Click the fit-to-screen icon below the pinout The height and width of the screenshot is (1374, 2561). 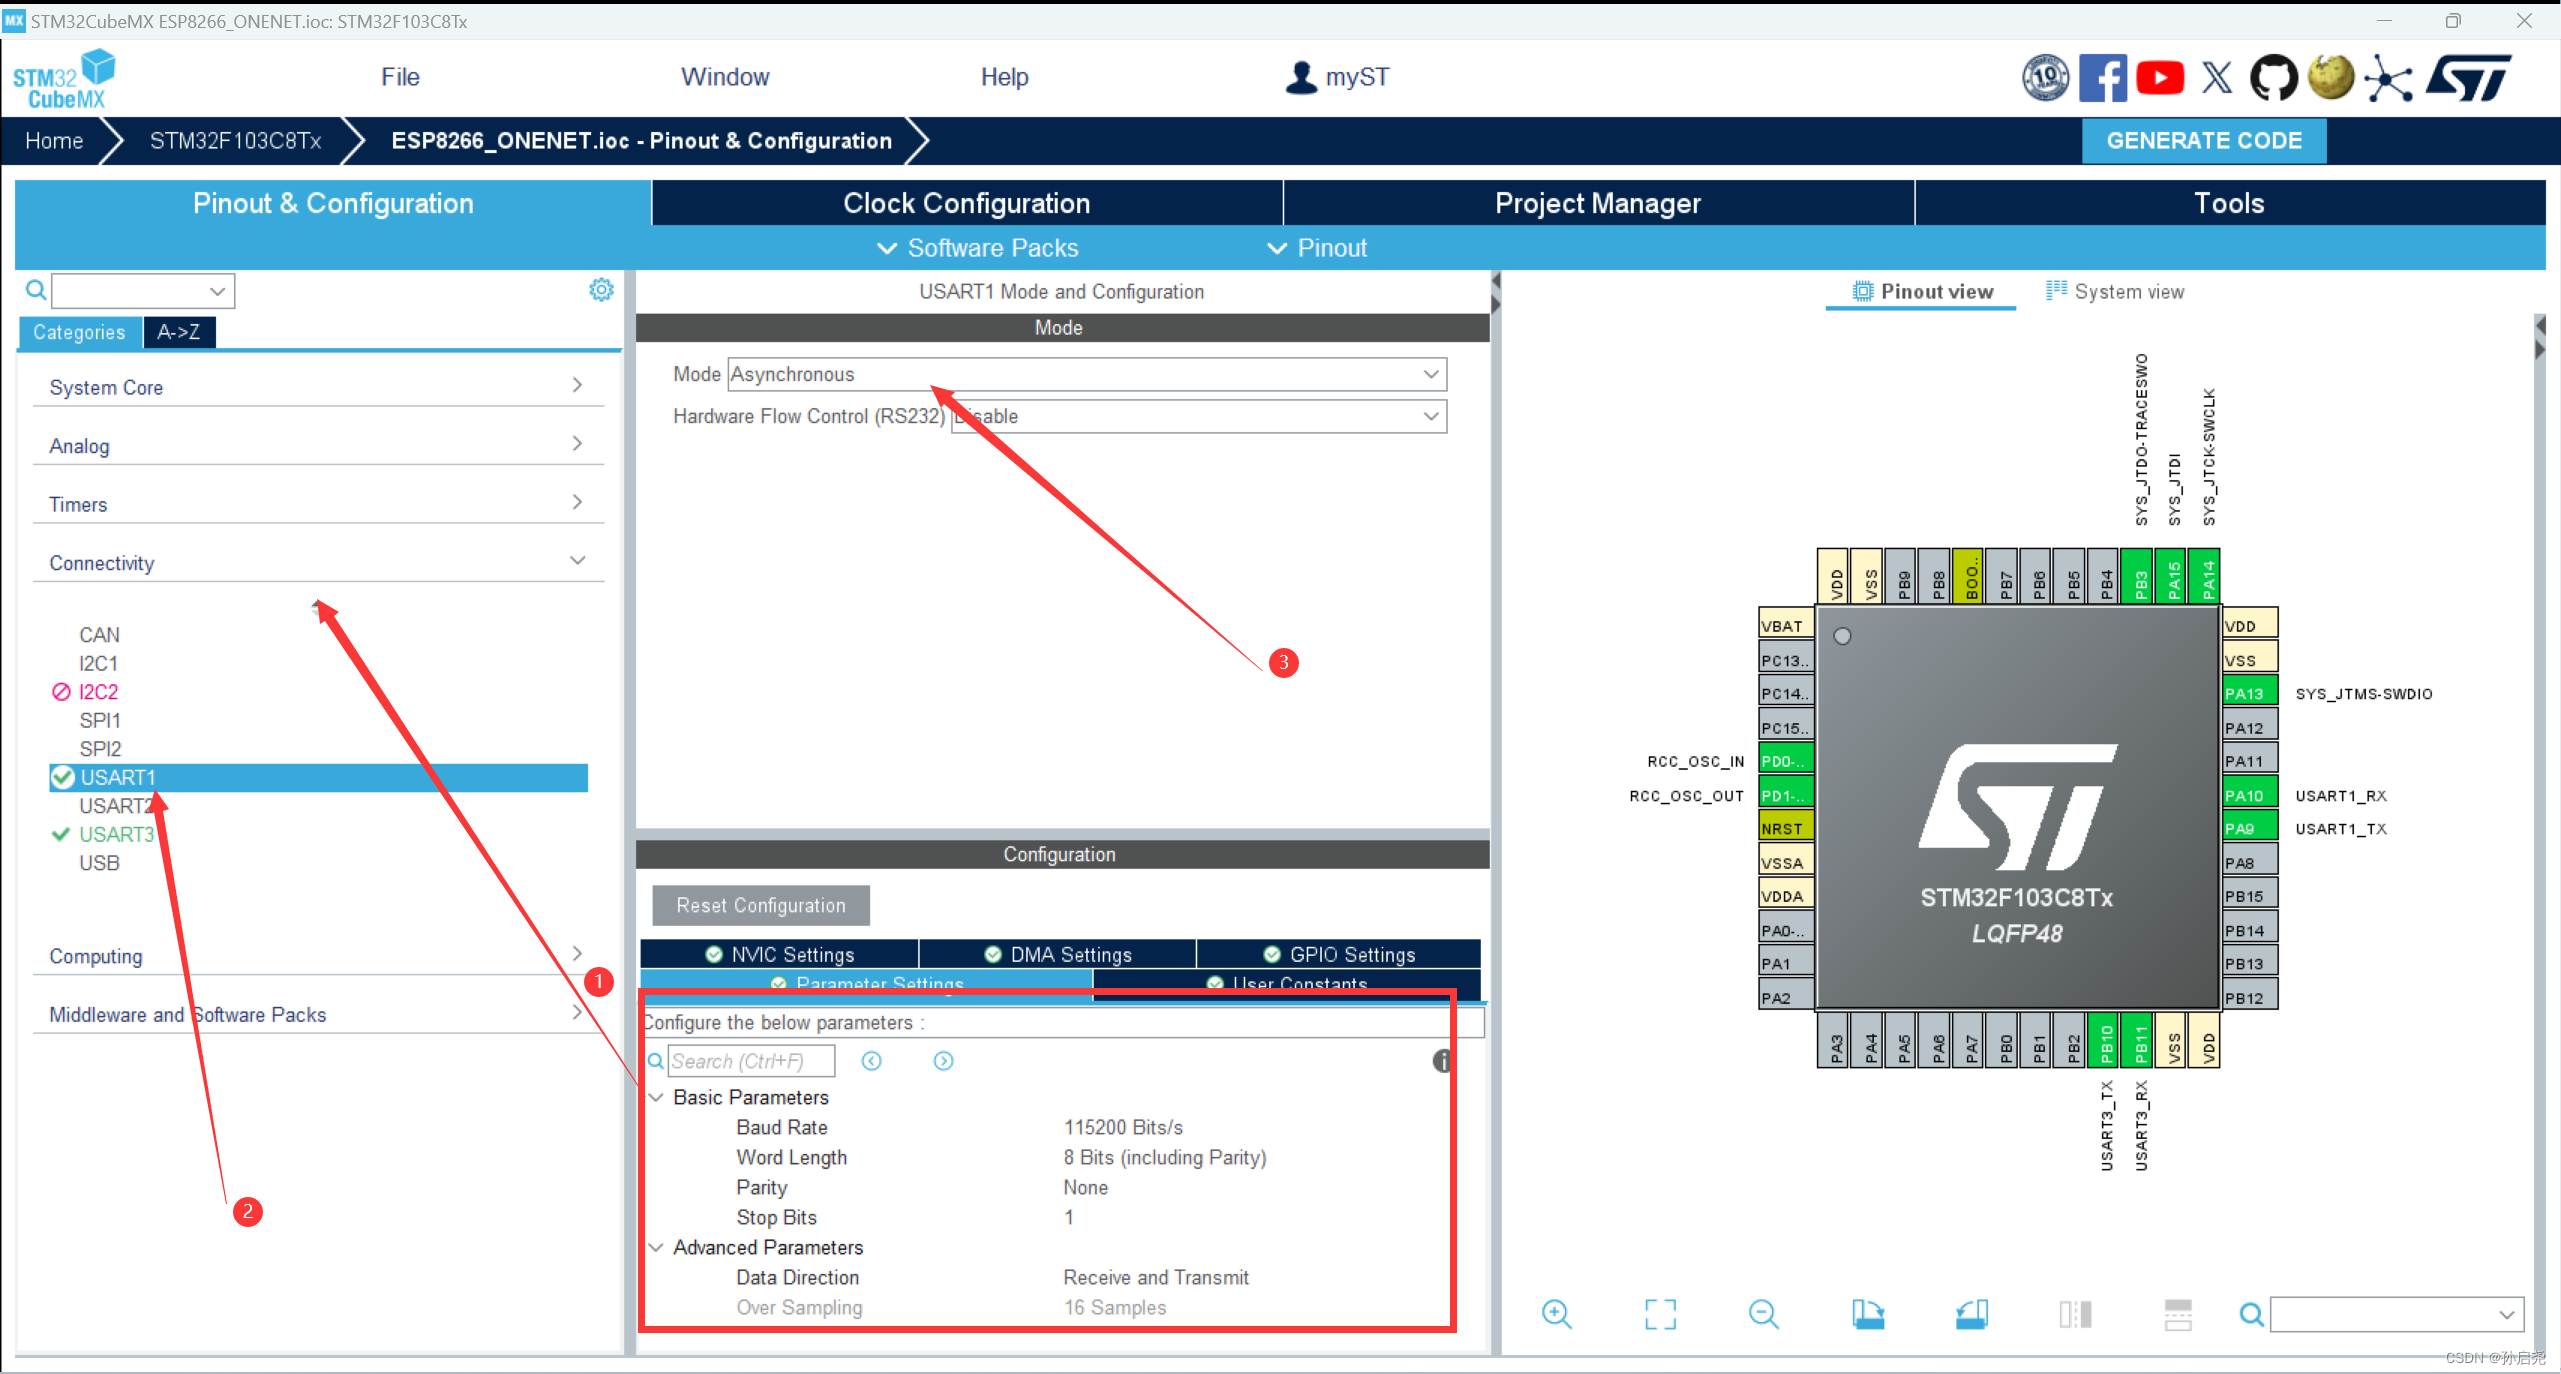click(1660, 1314)
